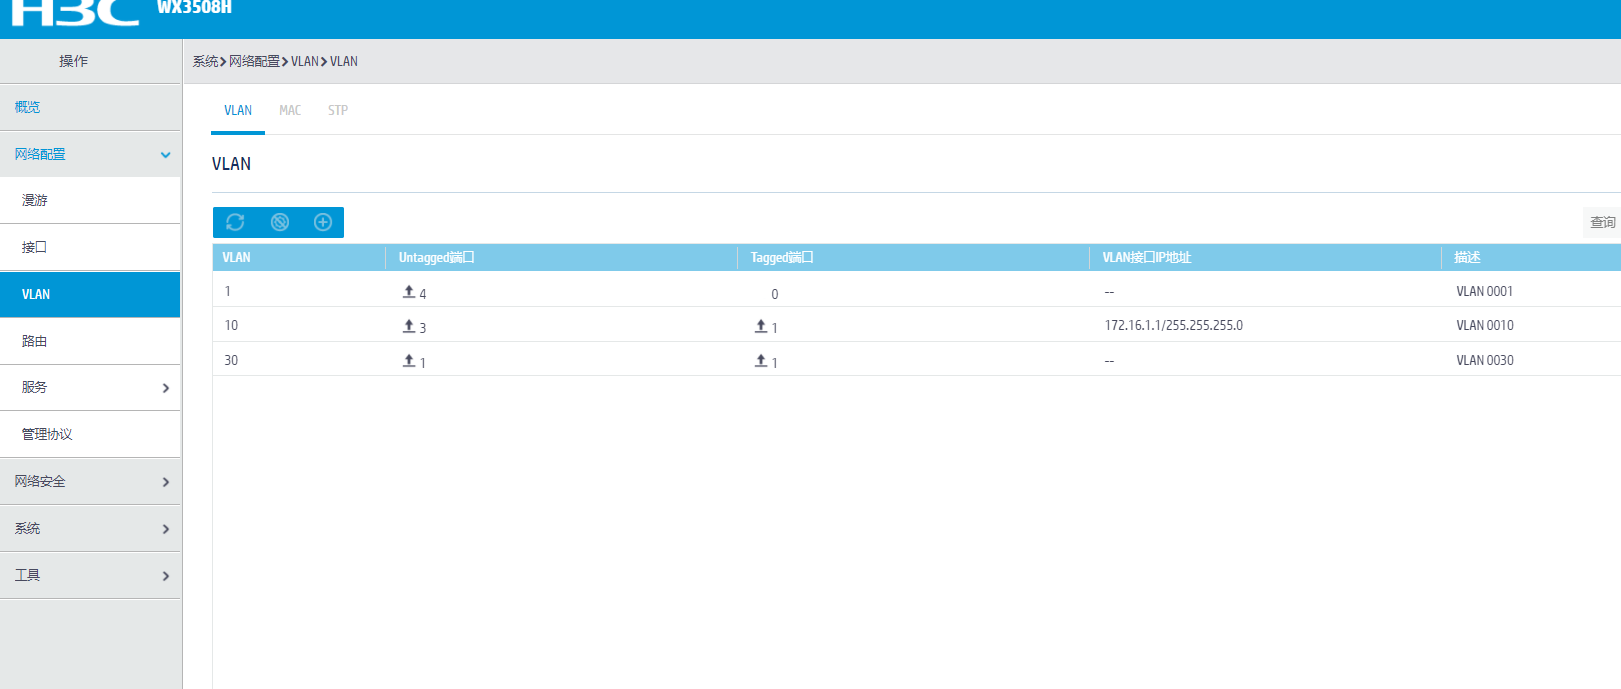Click the 描述 column header
The width and height of the screenshot is (1621, 689).
click(1467, 257)
